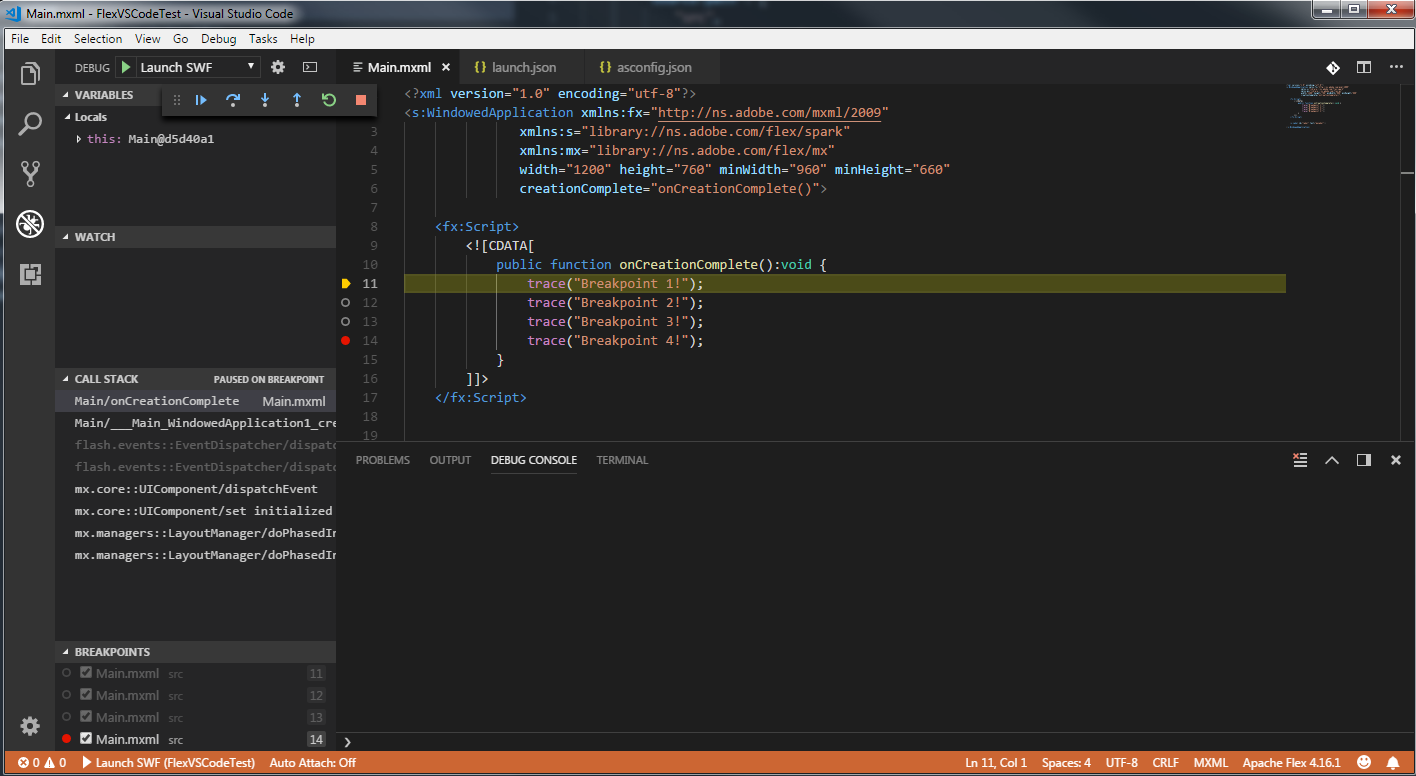
Task: Open the Extensions view in the sidebar
Action: pos(29,274)
